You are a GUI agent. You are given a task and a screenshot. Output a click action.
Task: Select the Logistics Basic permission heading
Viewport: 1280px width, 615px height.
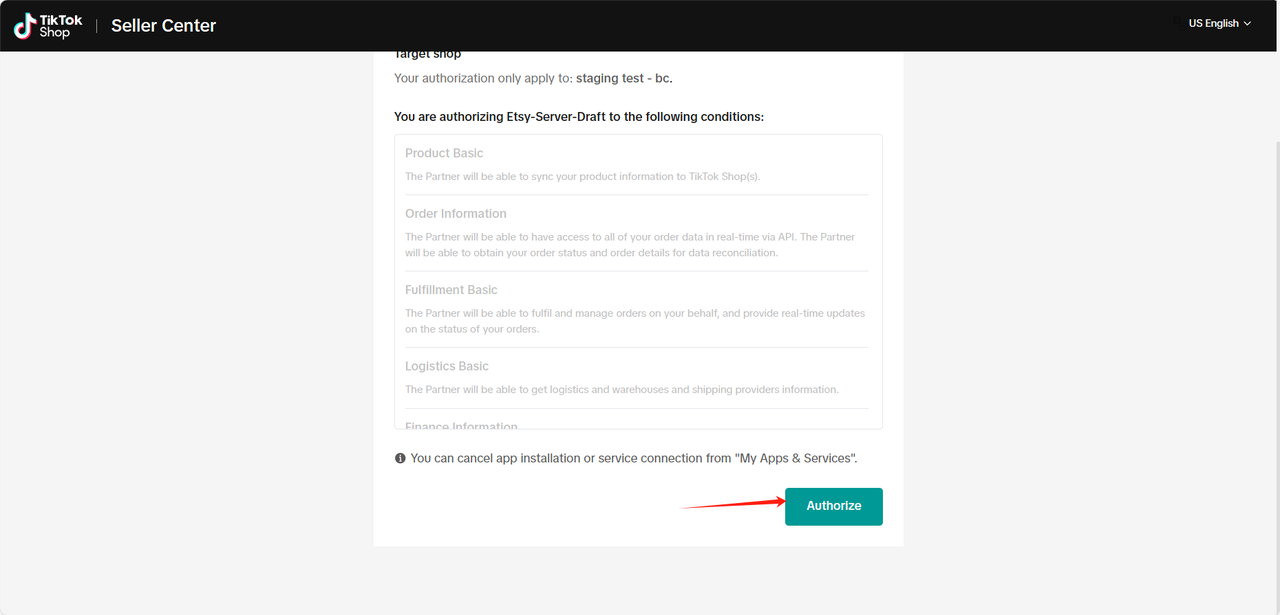(447, 366)
